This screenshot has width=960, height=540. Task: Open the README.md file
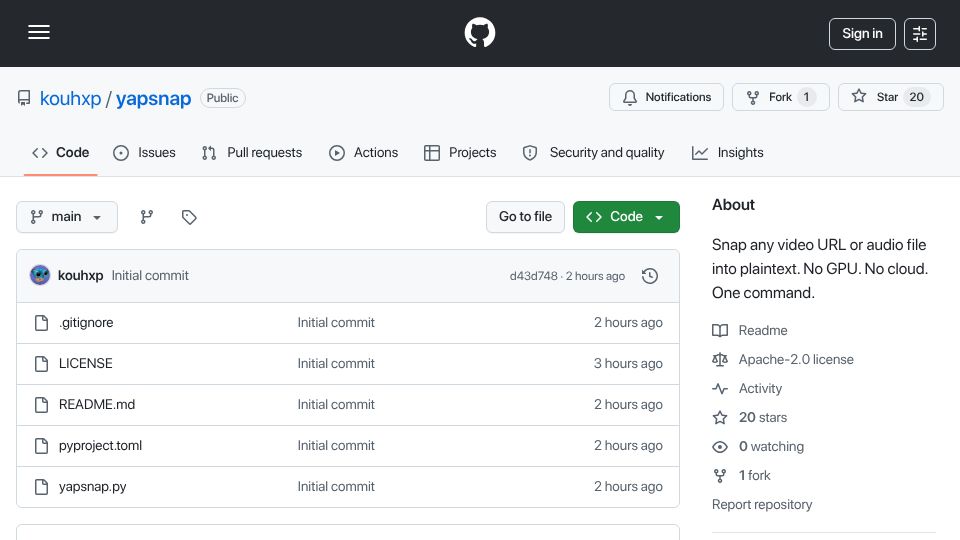point(97,405)
